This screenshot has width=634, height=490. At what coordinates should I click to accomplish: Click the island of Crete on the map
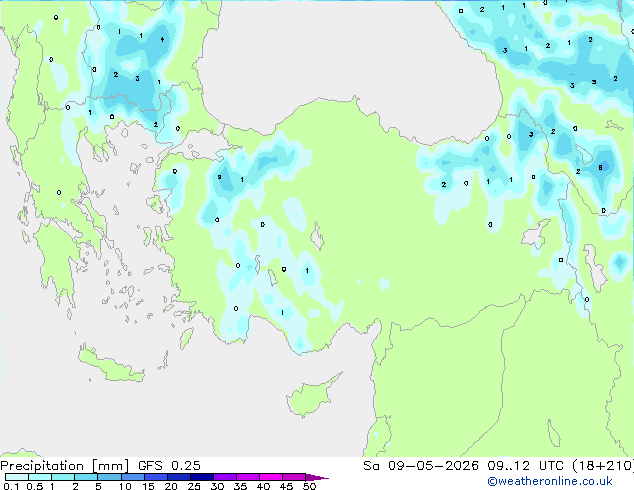click(111, 366)
